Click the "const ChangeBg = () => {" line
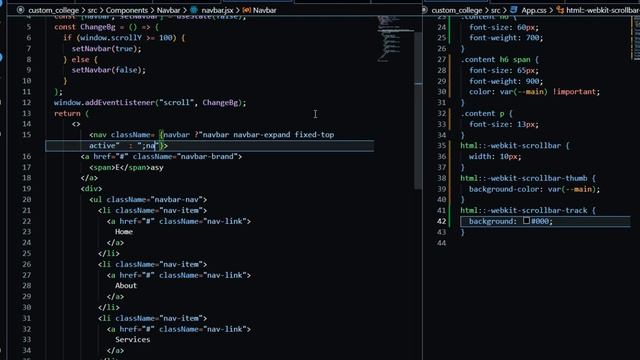Viewport: 640px width, 360px height. 107,27
